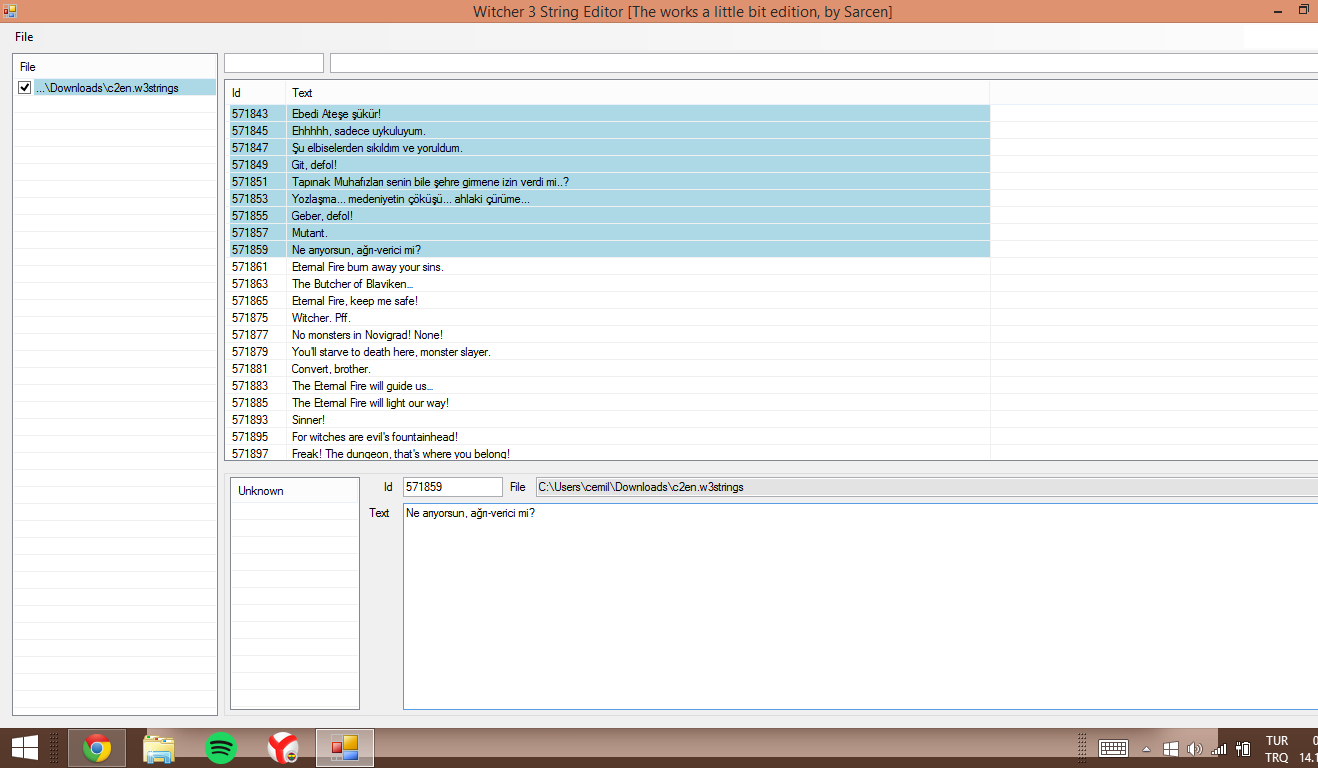Click the small Id filter field
The height and width of the screenshot is (769, 1318).
pos(274,63)
